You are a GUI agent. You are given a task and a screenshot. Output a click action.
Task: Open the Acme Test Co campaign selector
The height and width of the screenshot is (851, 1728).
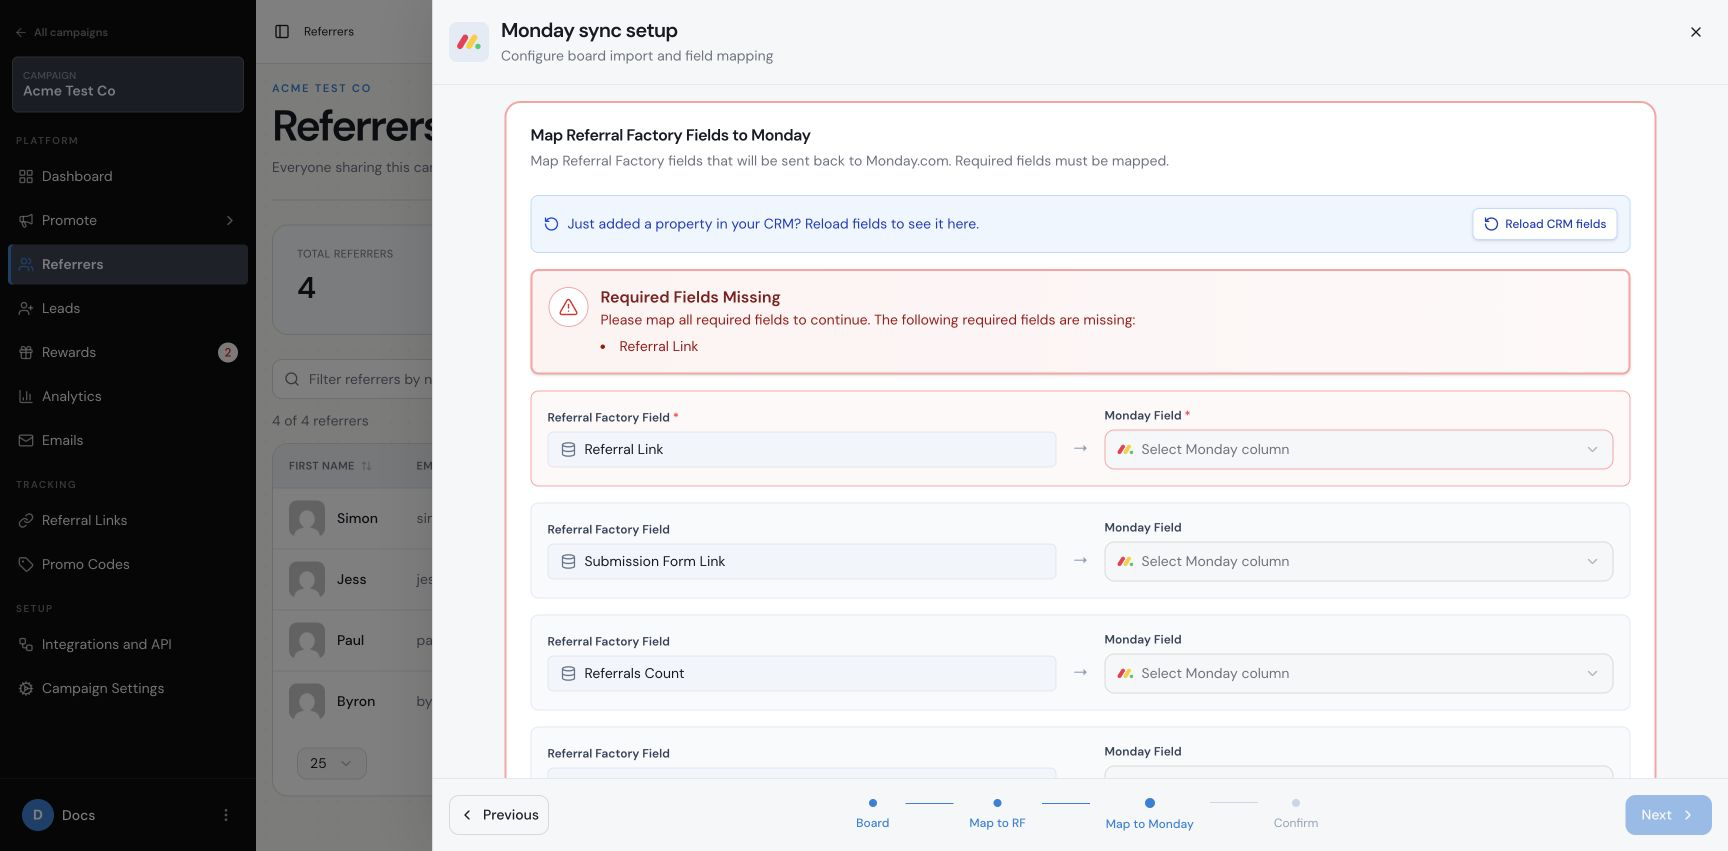[x=128, y=84]
